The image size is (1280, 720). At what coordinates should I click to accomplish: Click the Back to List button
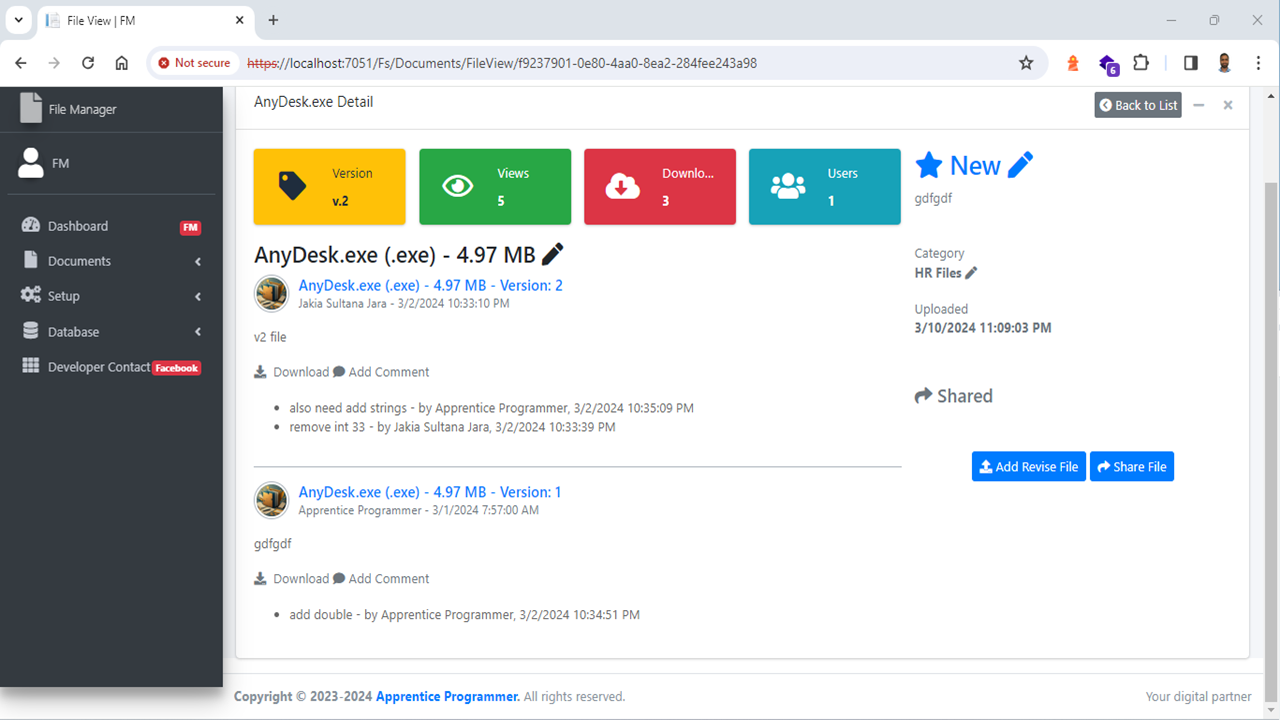pos(1138,105)
